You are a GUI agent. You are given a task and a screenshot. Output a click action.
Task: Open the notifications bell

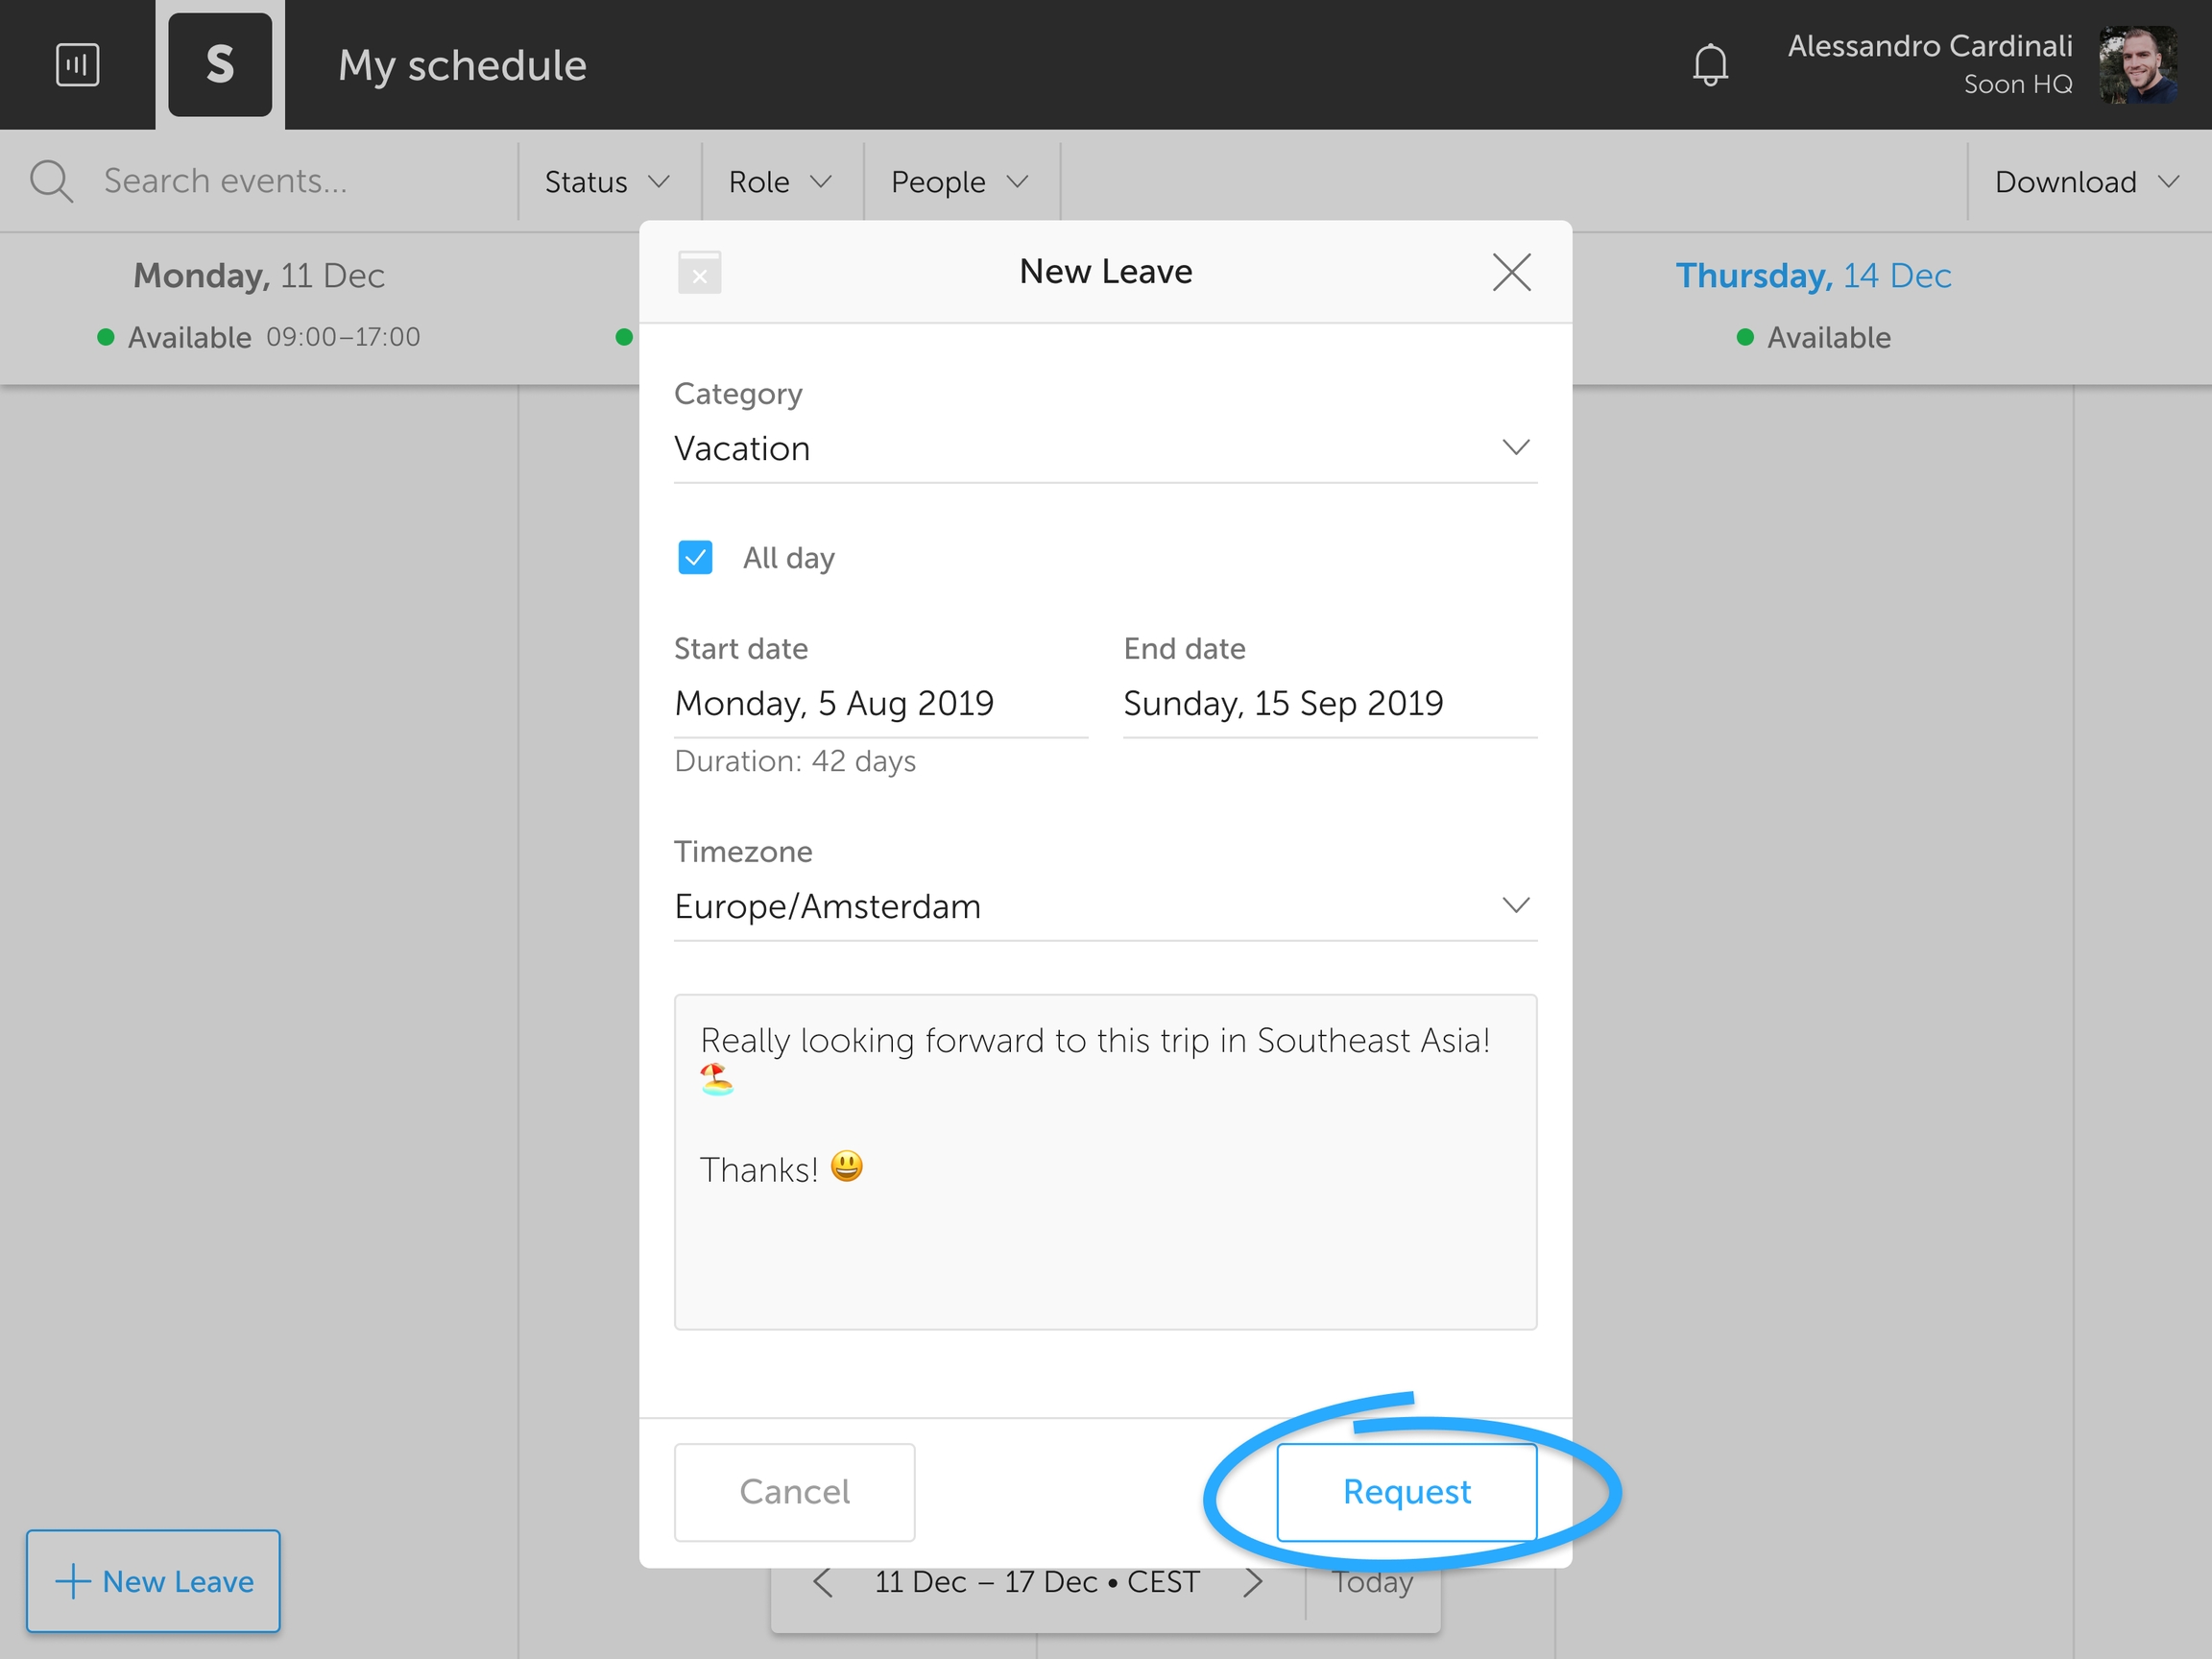click(1710, 65)
